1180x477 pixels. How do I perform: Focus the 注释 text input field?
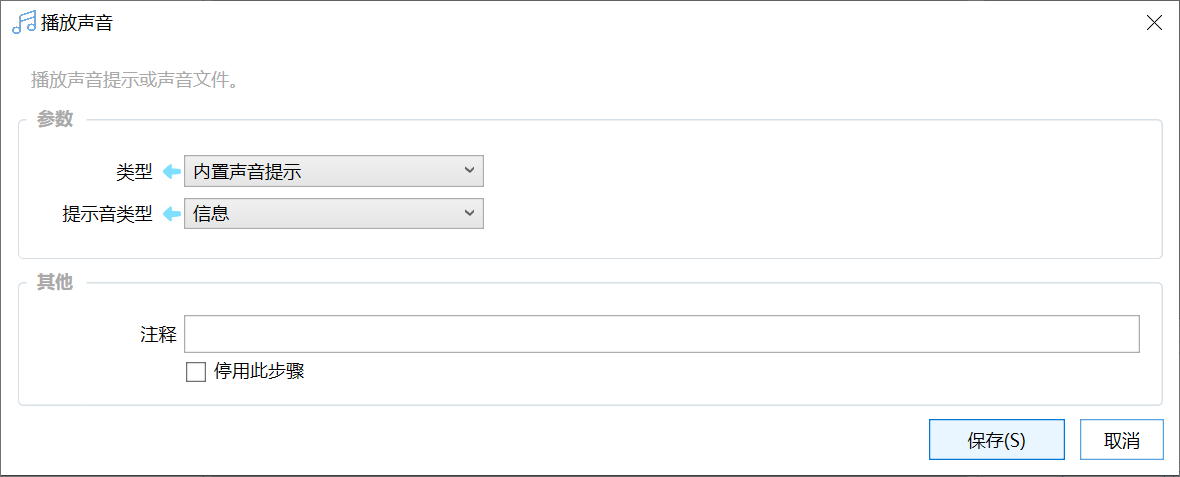tap(661, 334)
